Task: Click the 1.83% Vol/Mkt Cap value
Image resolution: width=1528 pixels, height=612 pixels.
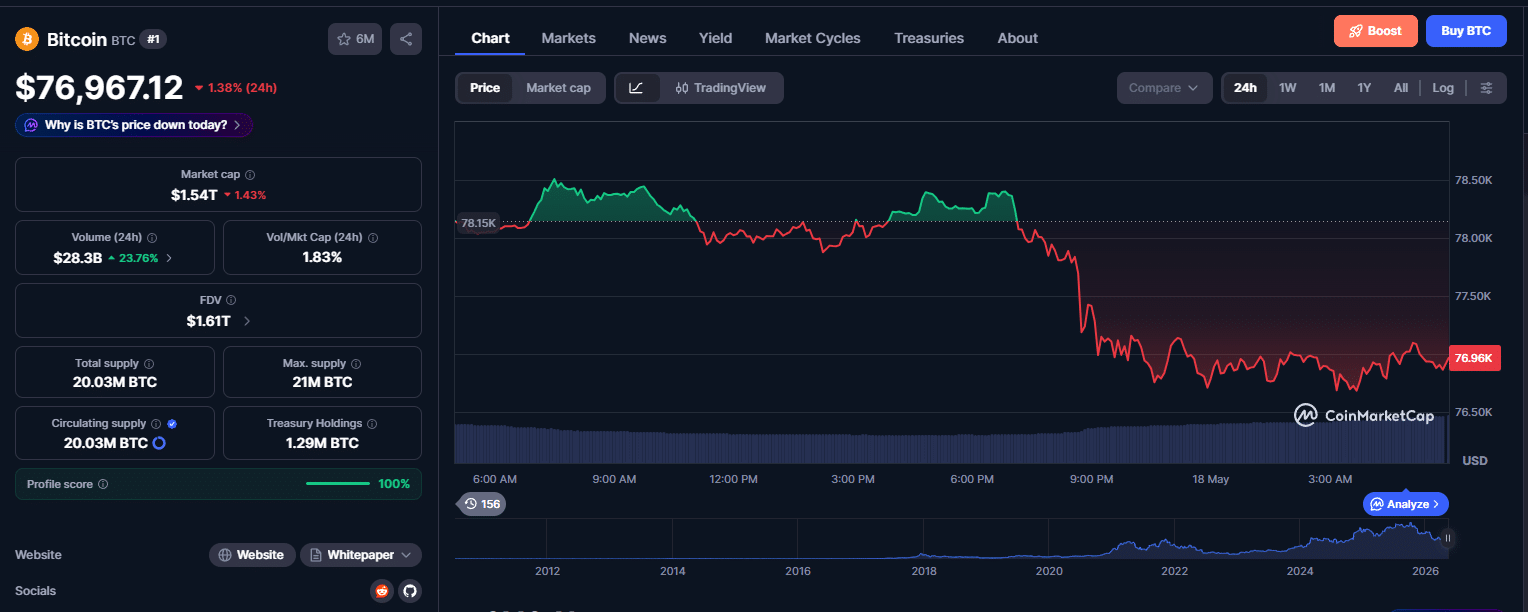Action: (x=322, y=257)
